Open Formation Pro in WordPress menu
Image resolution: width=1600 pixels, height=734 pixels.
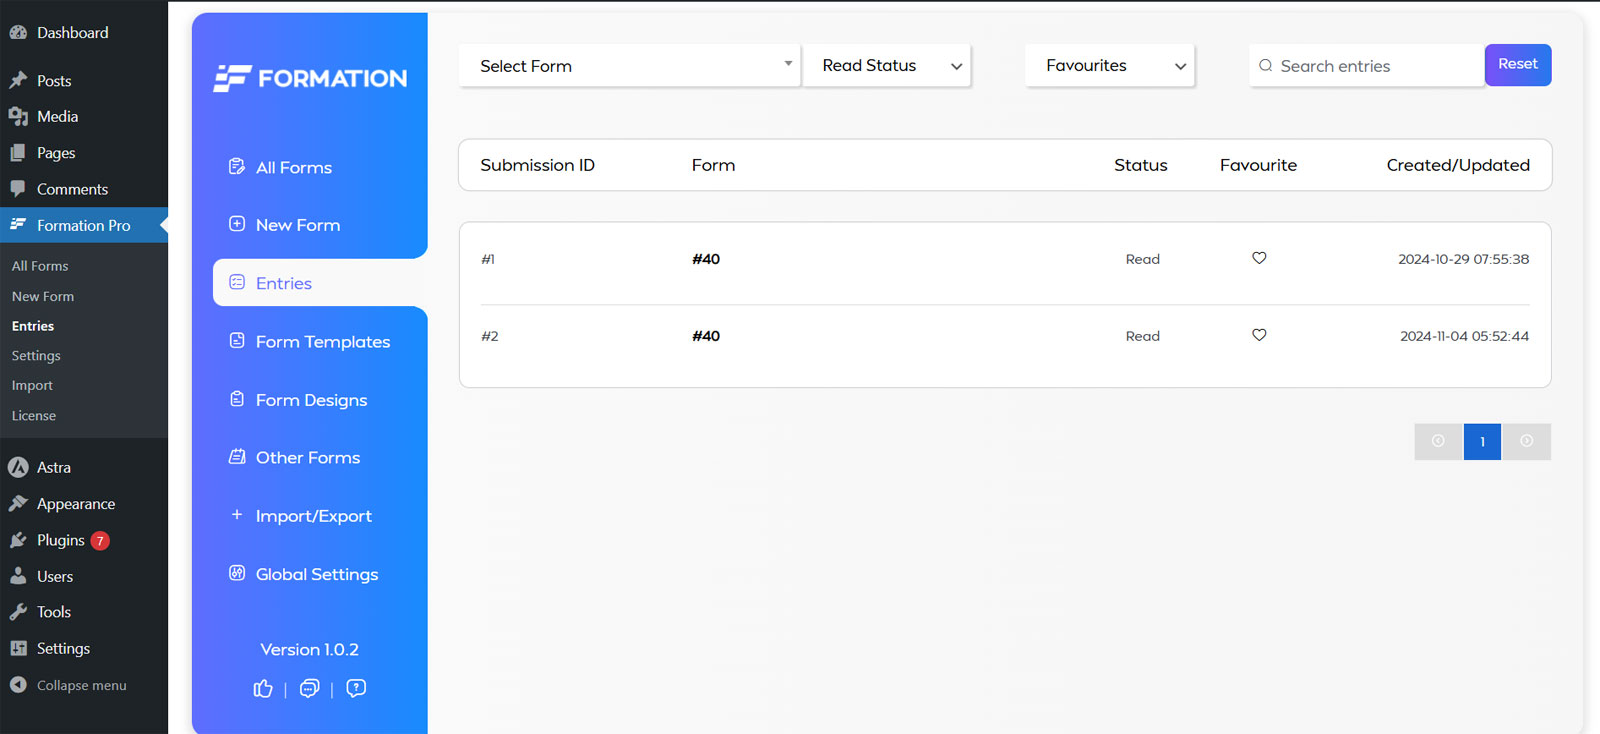click(x=84, y=225)
